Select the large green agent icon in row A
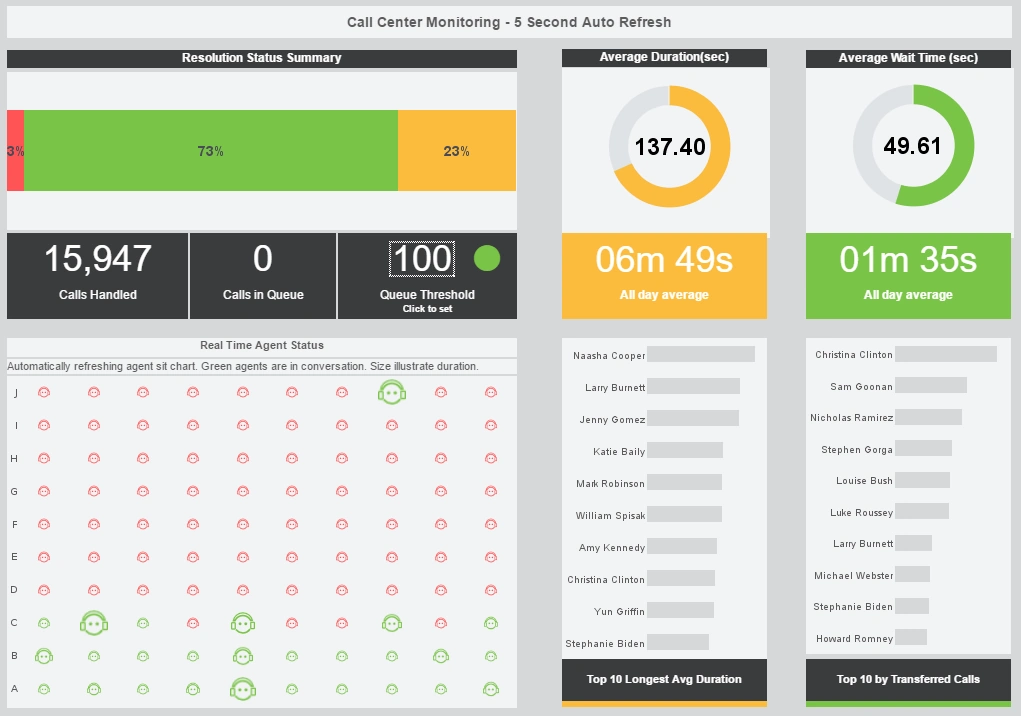 [x=243, y=688]
